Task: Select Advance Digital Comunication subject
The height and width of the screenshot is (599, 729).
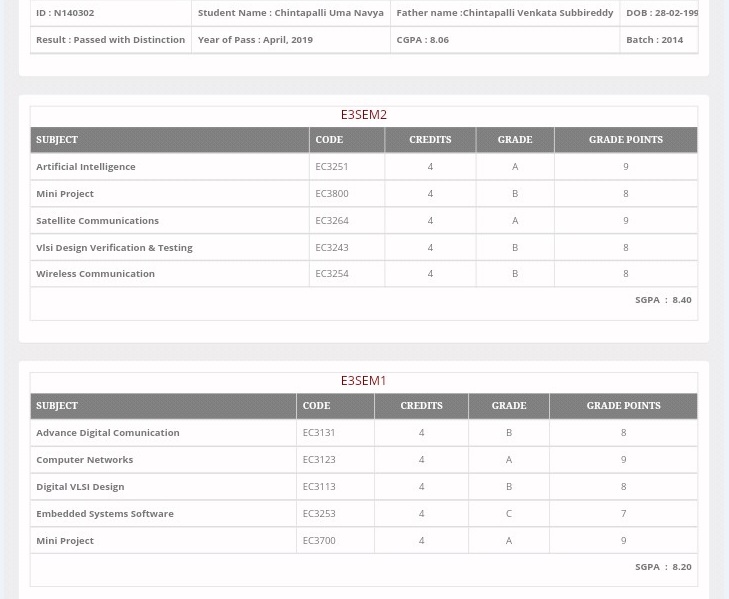Action: pyautogui.click(x=108, y=433)
